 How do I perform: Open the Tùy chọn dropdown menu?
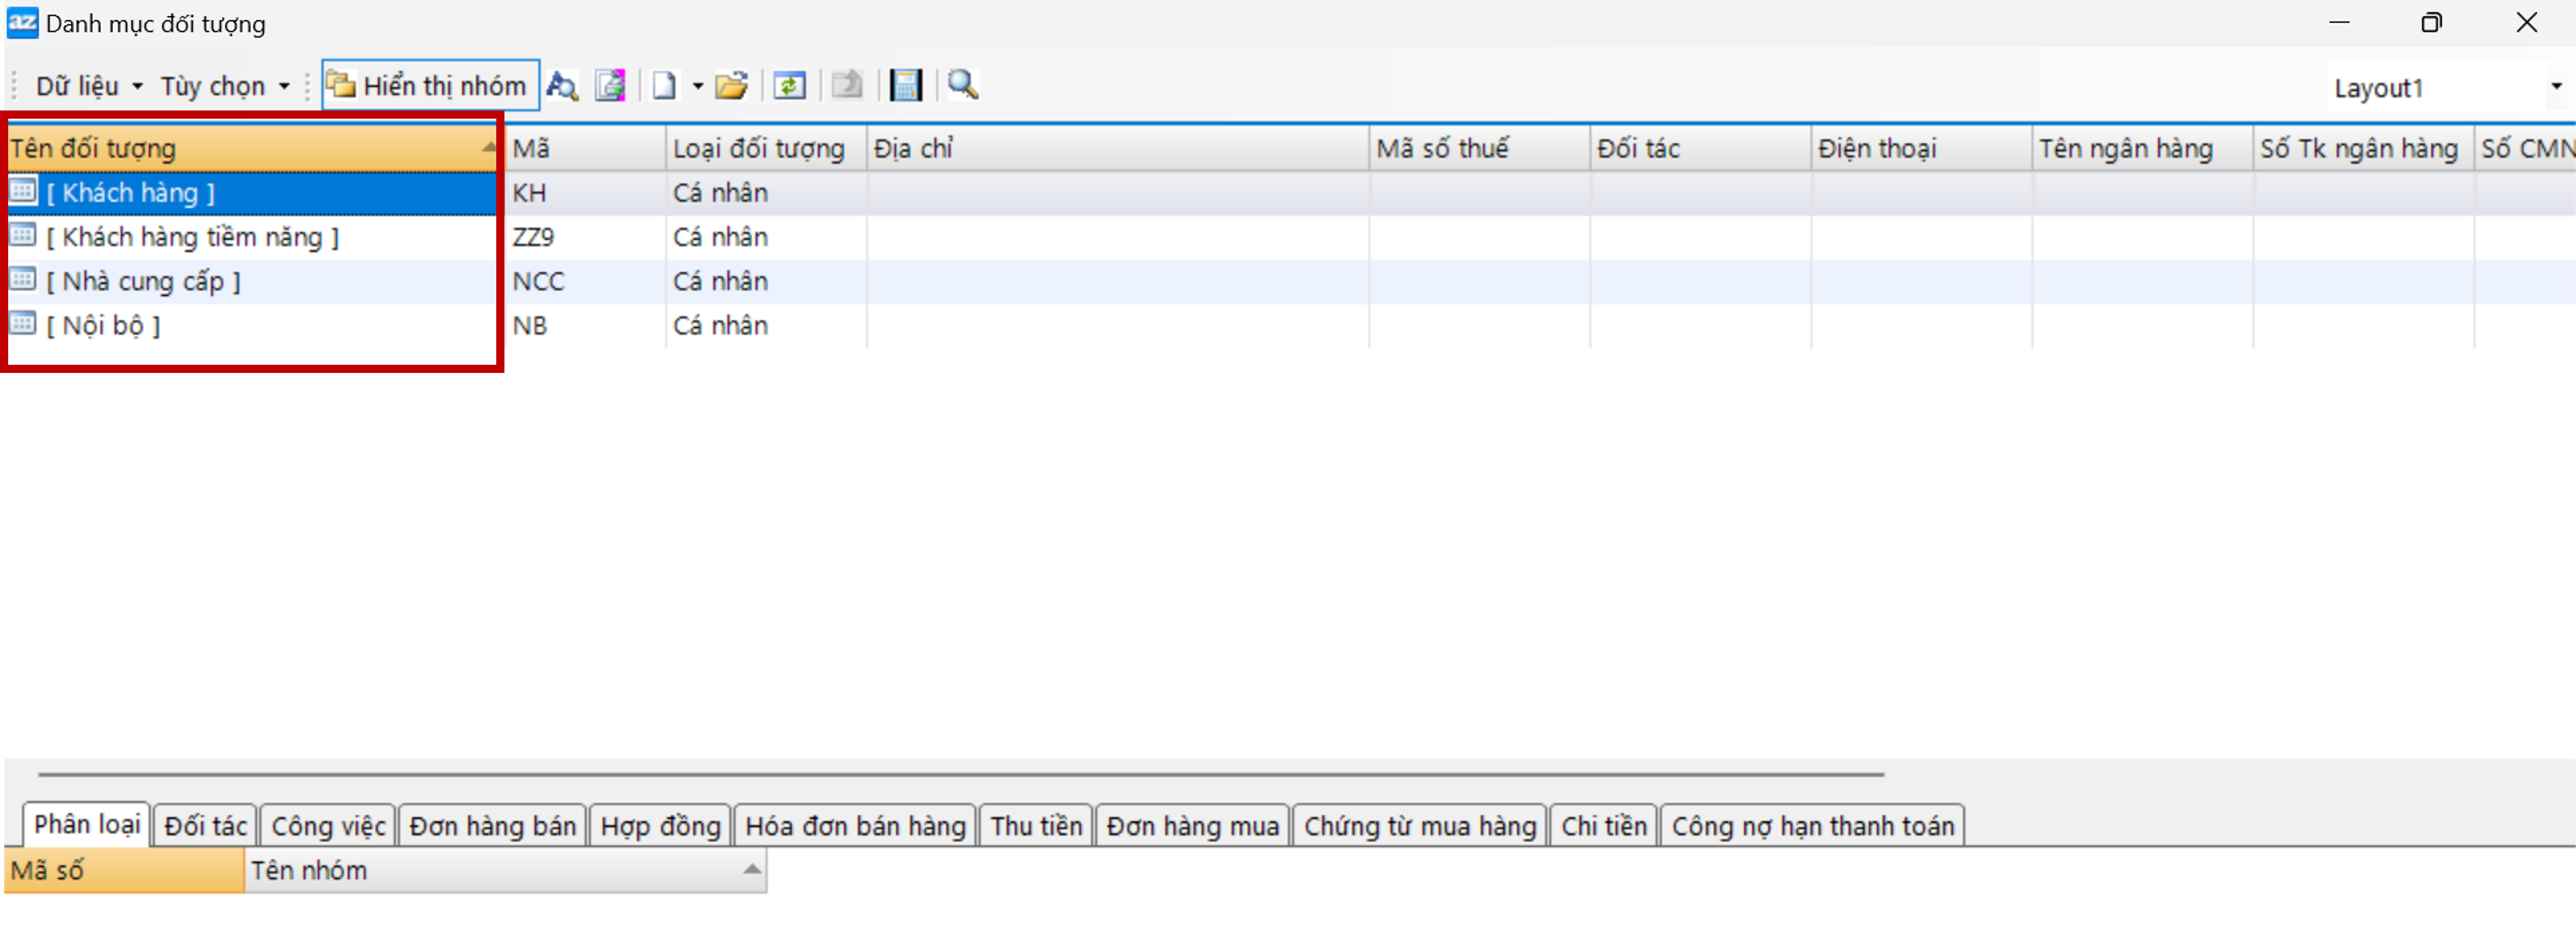(x=224, y=86)
